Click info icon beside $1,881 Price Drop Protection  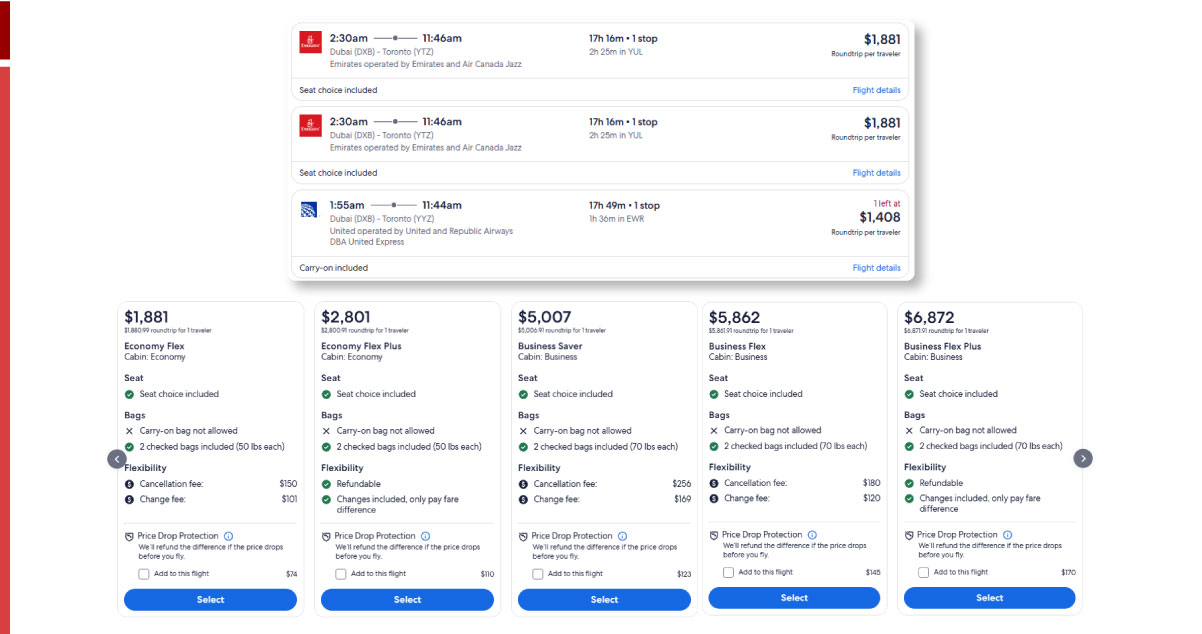tap(228, 536)
